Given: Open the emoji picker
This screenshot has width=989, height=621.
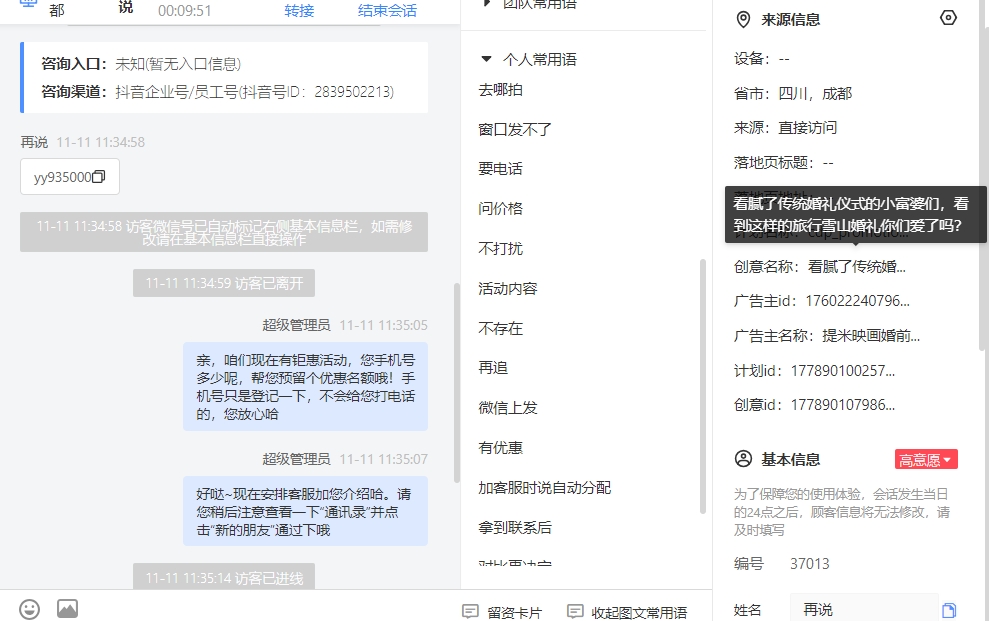Looking at the screenshot, I should (x=30, y=609).
